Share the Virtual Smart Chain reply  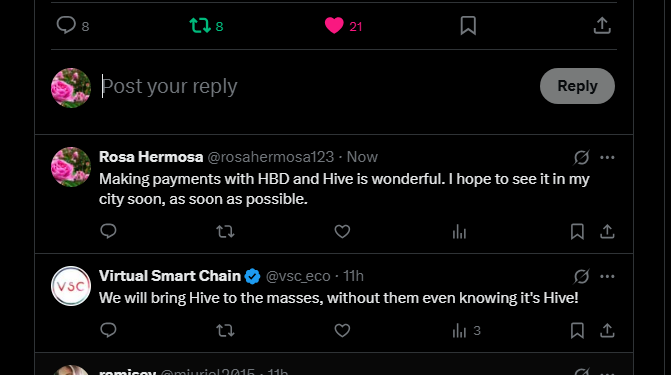[607, 330]
